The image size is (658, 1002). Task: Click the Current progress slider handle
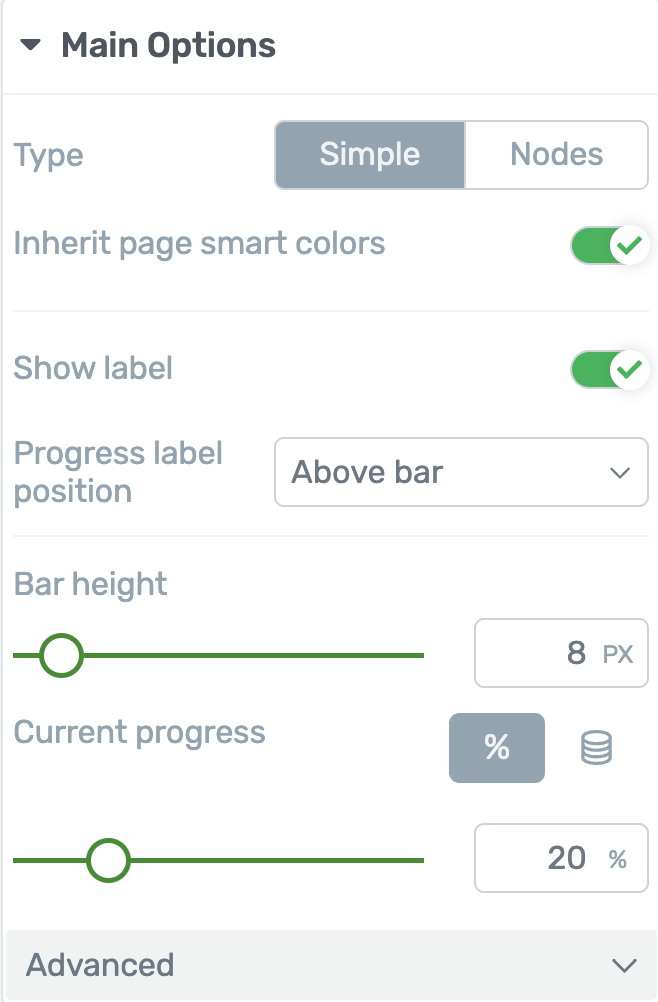[x=108, y=861]
